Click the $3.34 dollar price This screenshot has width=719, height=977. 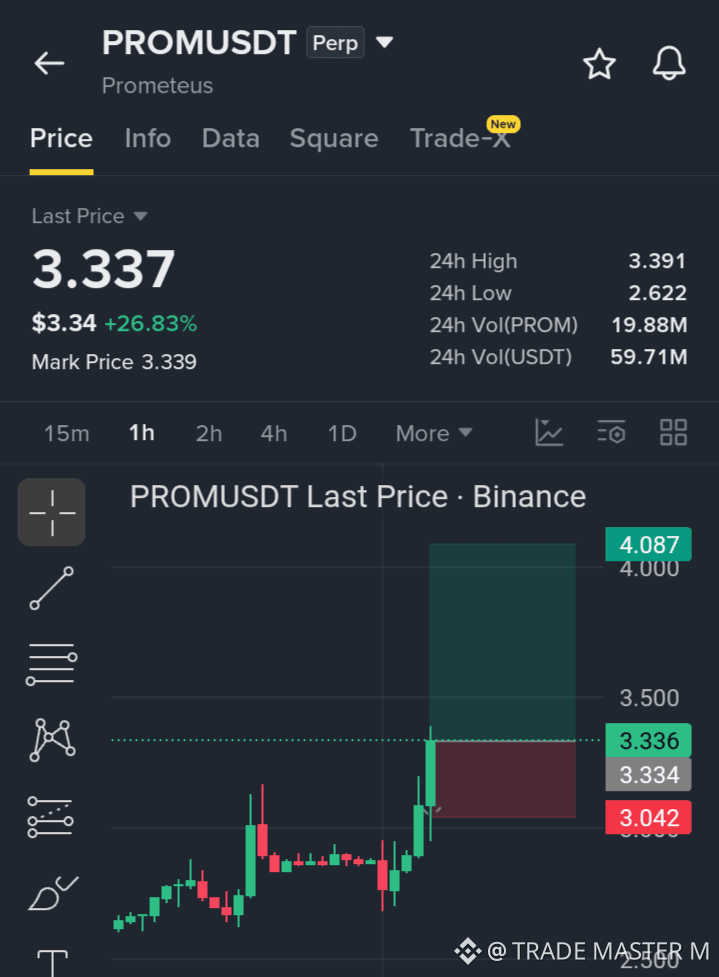64,323
